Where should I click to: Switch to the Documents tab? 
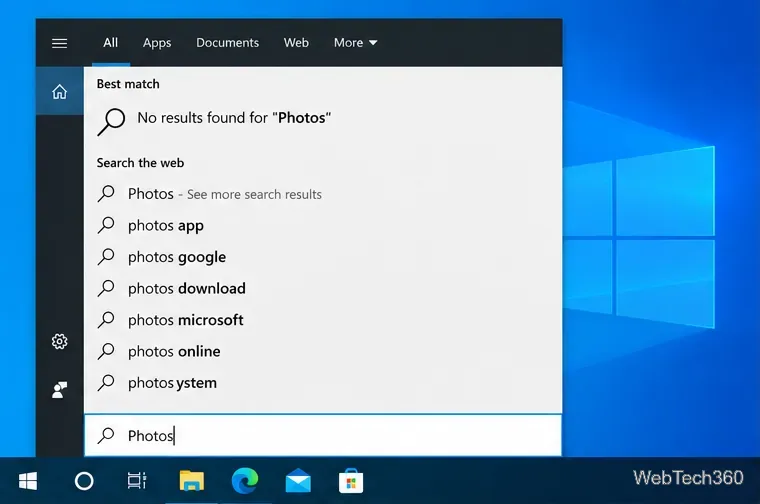227,43
